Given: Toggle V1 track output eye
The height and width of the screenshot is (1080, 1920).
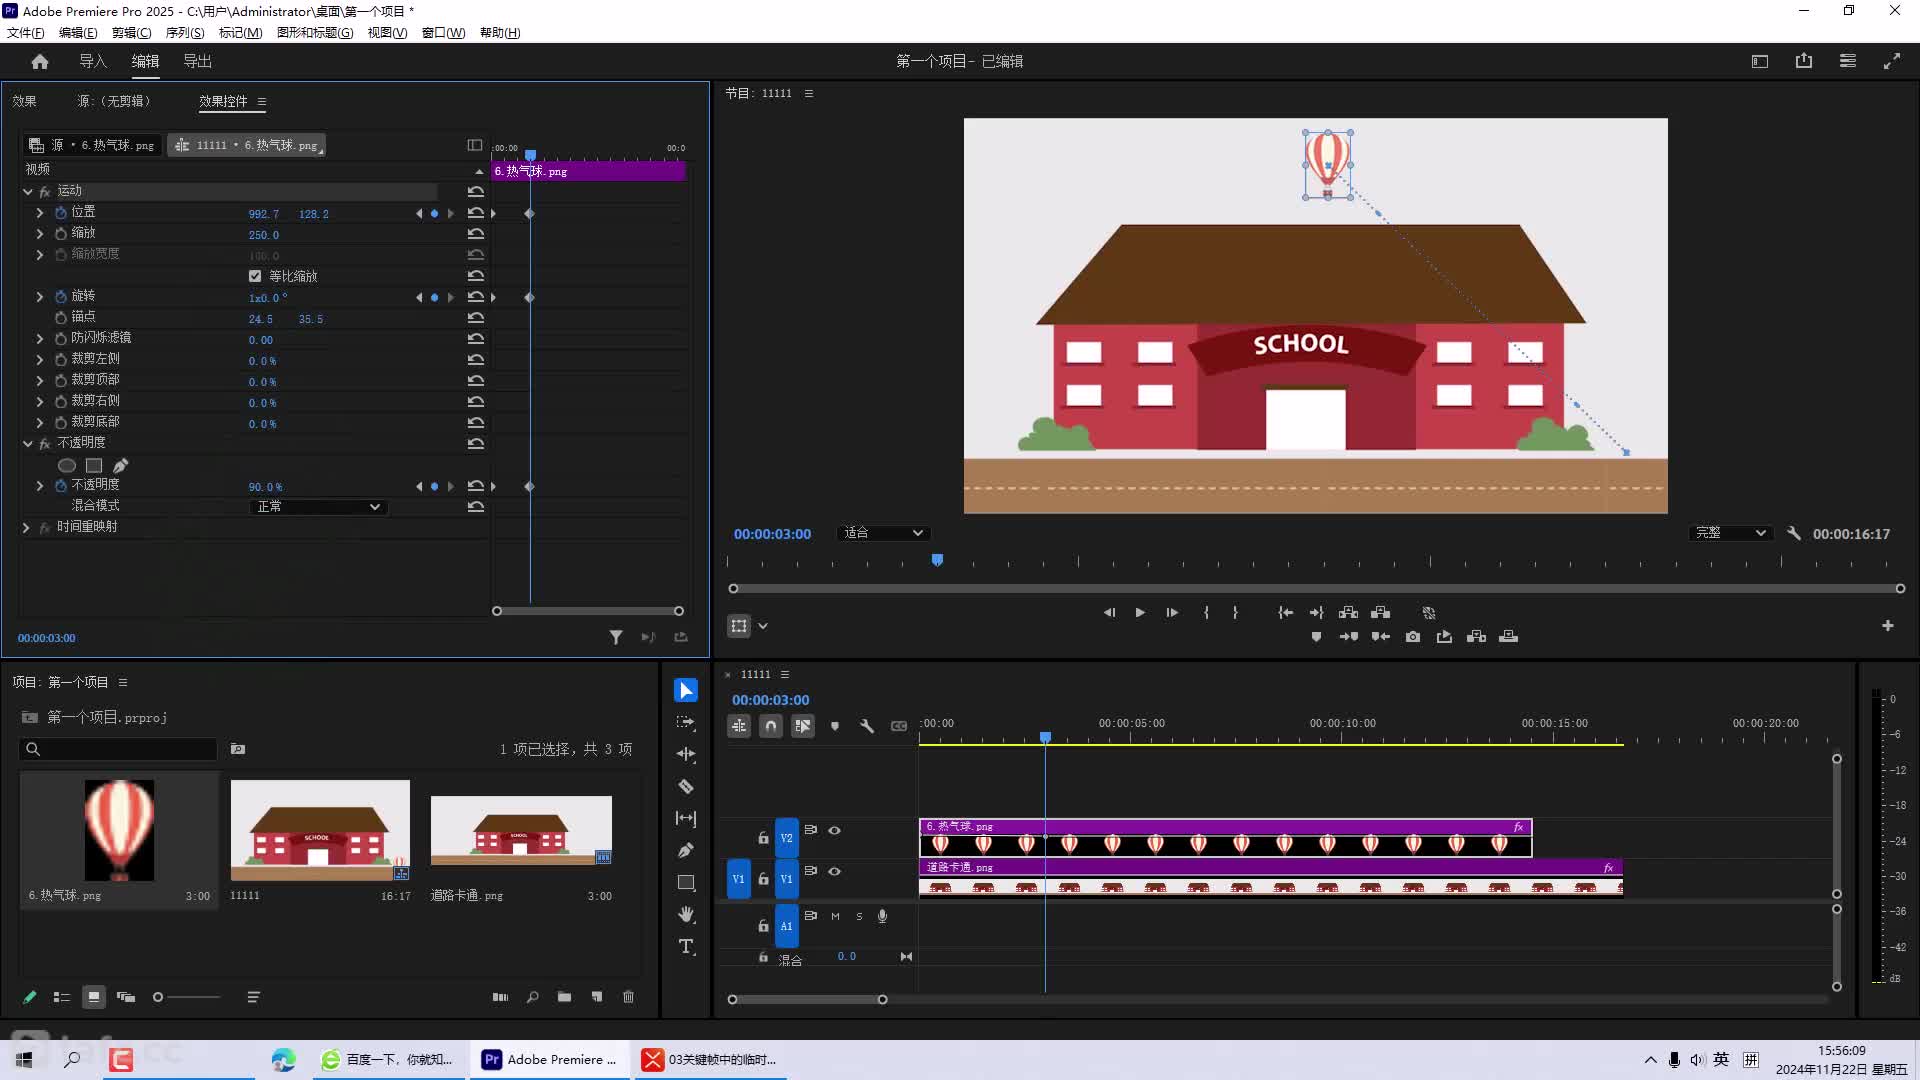Looking at the screenshot, I should tap(835, 871).
